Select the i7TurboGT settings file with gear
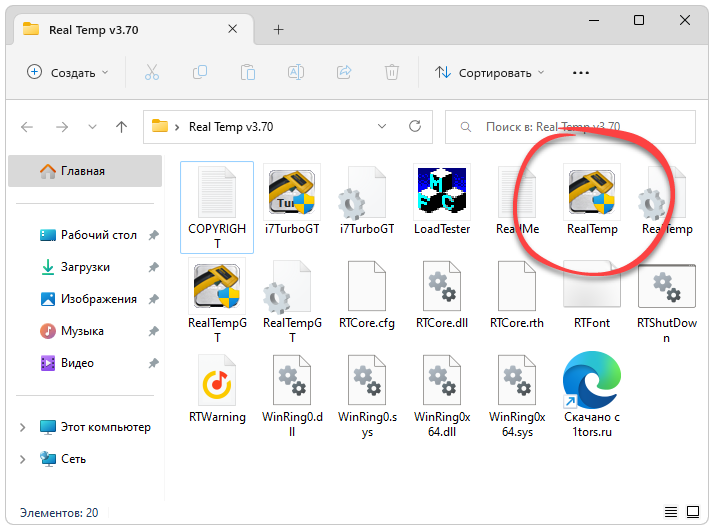Image resolution: width=711 pixels, height=529 pixels. click(367, 200)
